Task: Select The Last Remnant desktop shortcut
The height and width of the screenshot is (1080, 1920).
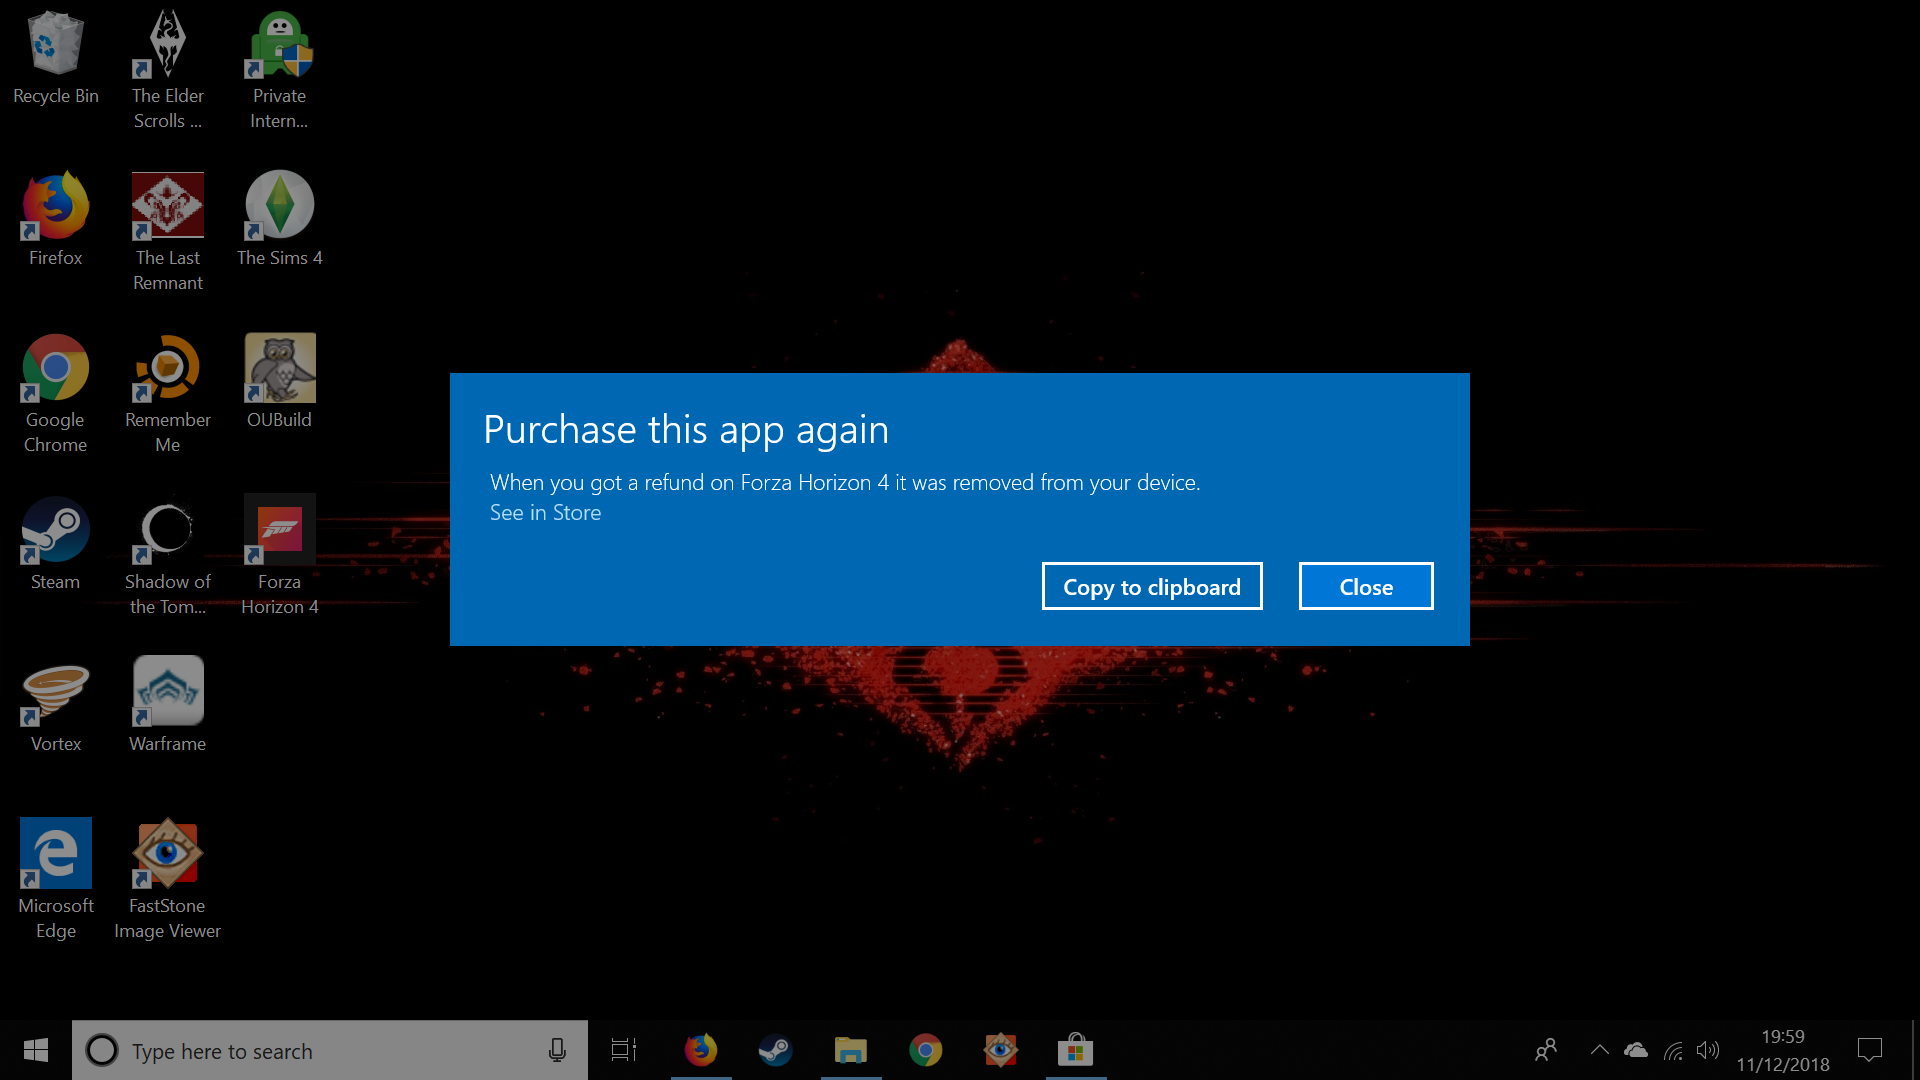Action: [168, 232]
